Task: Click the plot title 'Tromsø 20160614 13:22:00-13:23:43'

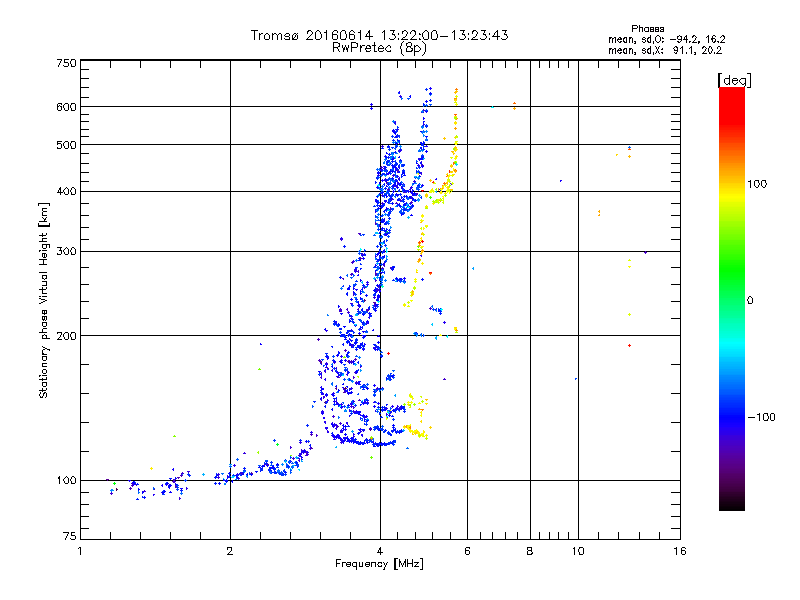Action: (x=379, y=35)
